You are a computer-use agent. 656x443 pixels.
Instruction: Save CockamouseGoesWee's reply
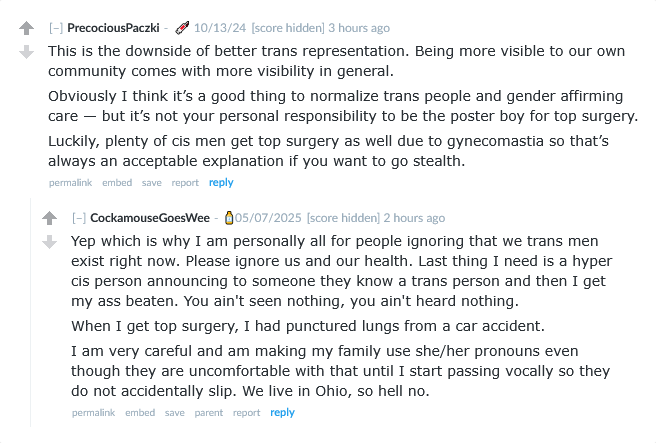point(174,412)
